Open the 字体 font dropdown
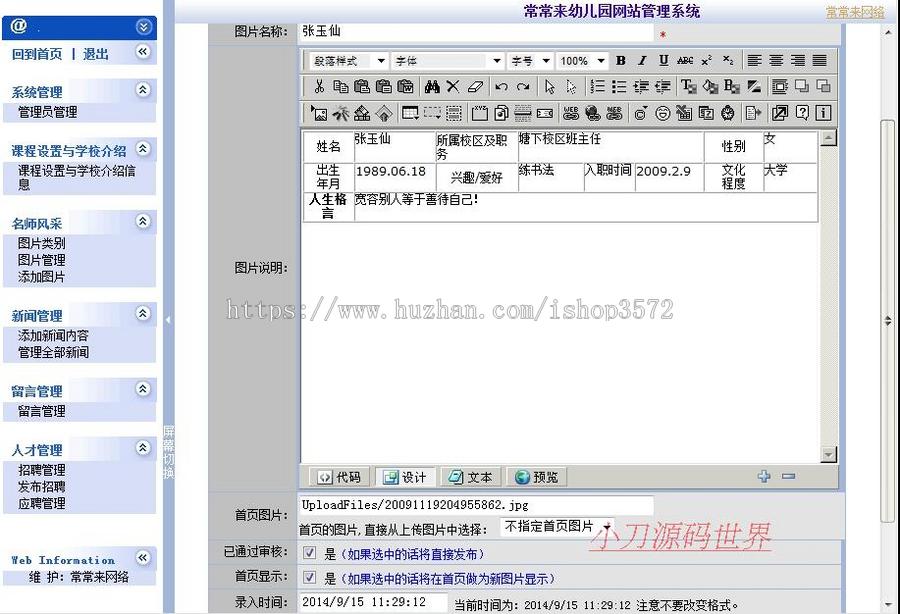 point(498,60)
